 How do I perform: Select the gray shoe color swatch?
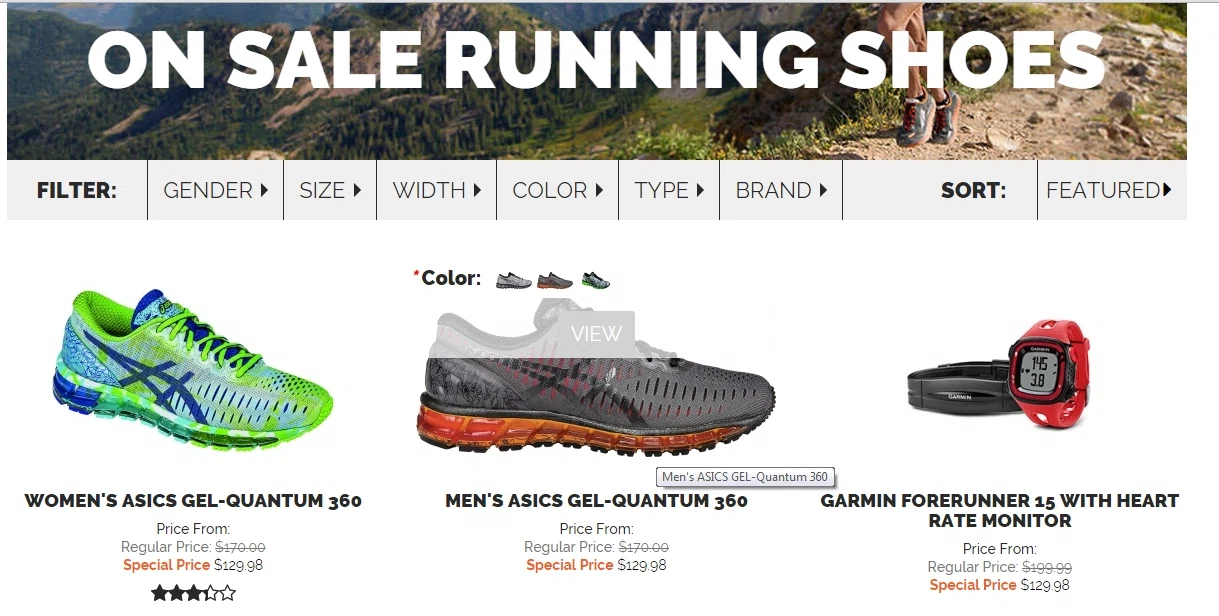(x=514, y=280)
